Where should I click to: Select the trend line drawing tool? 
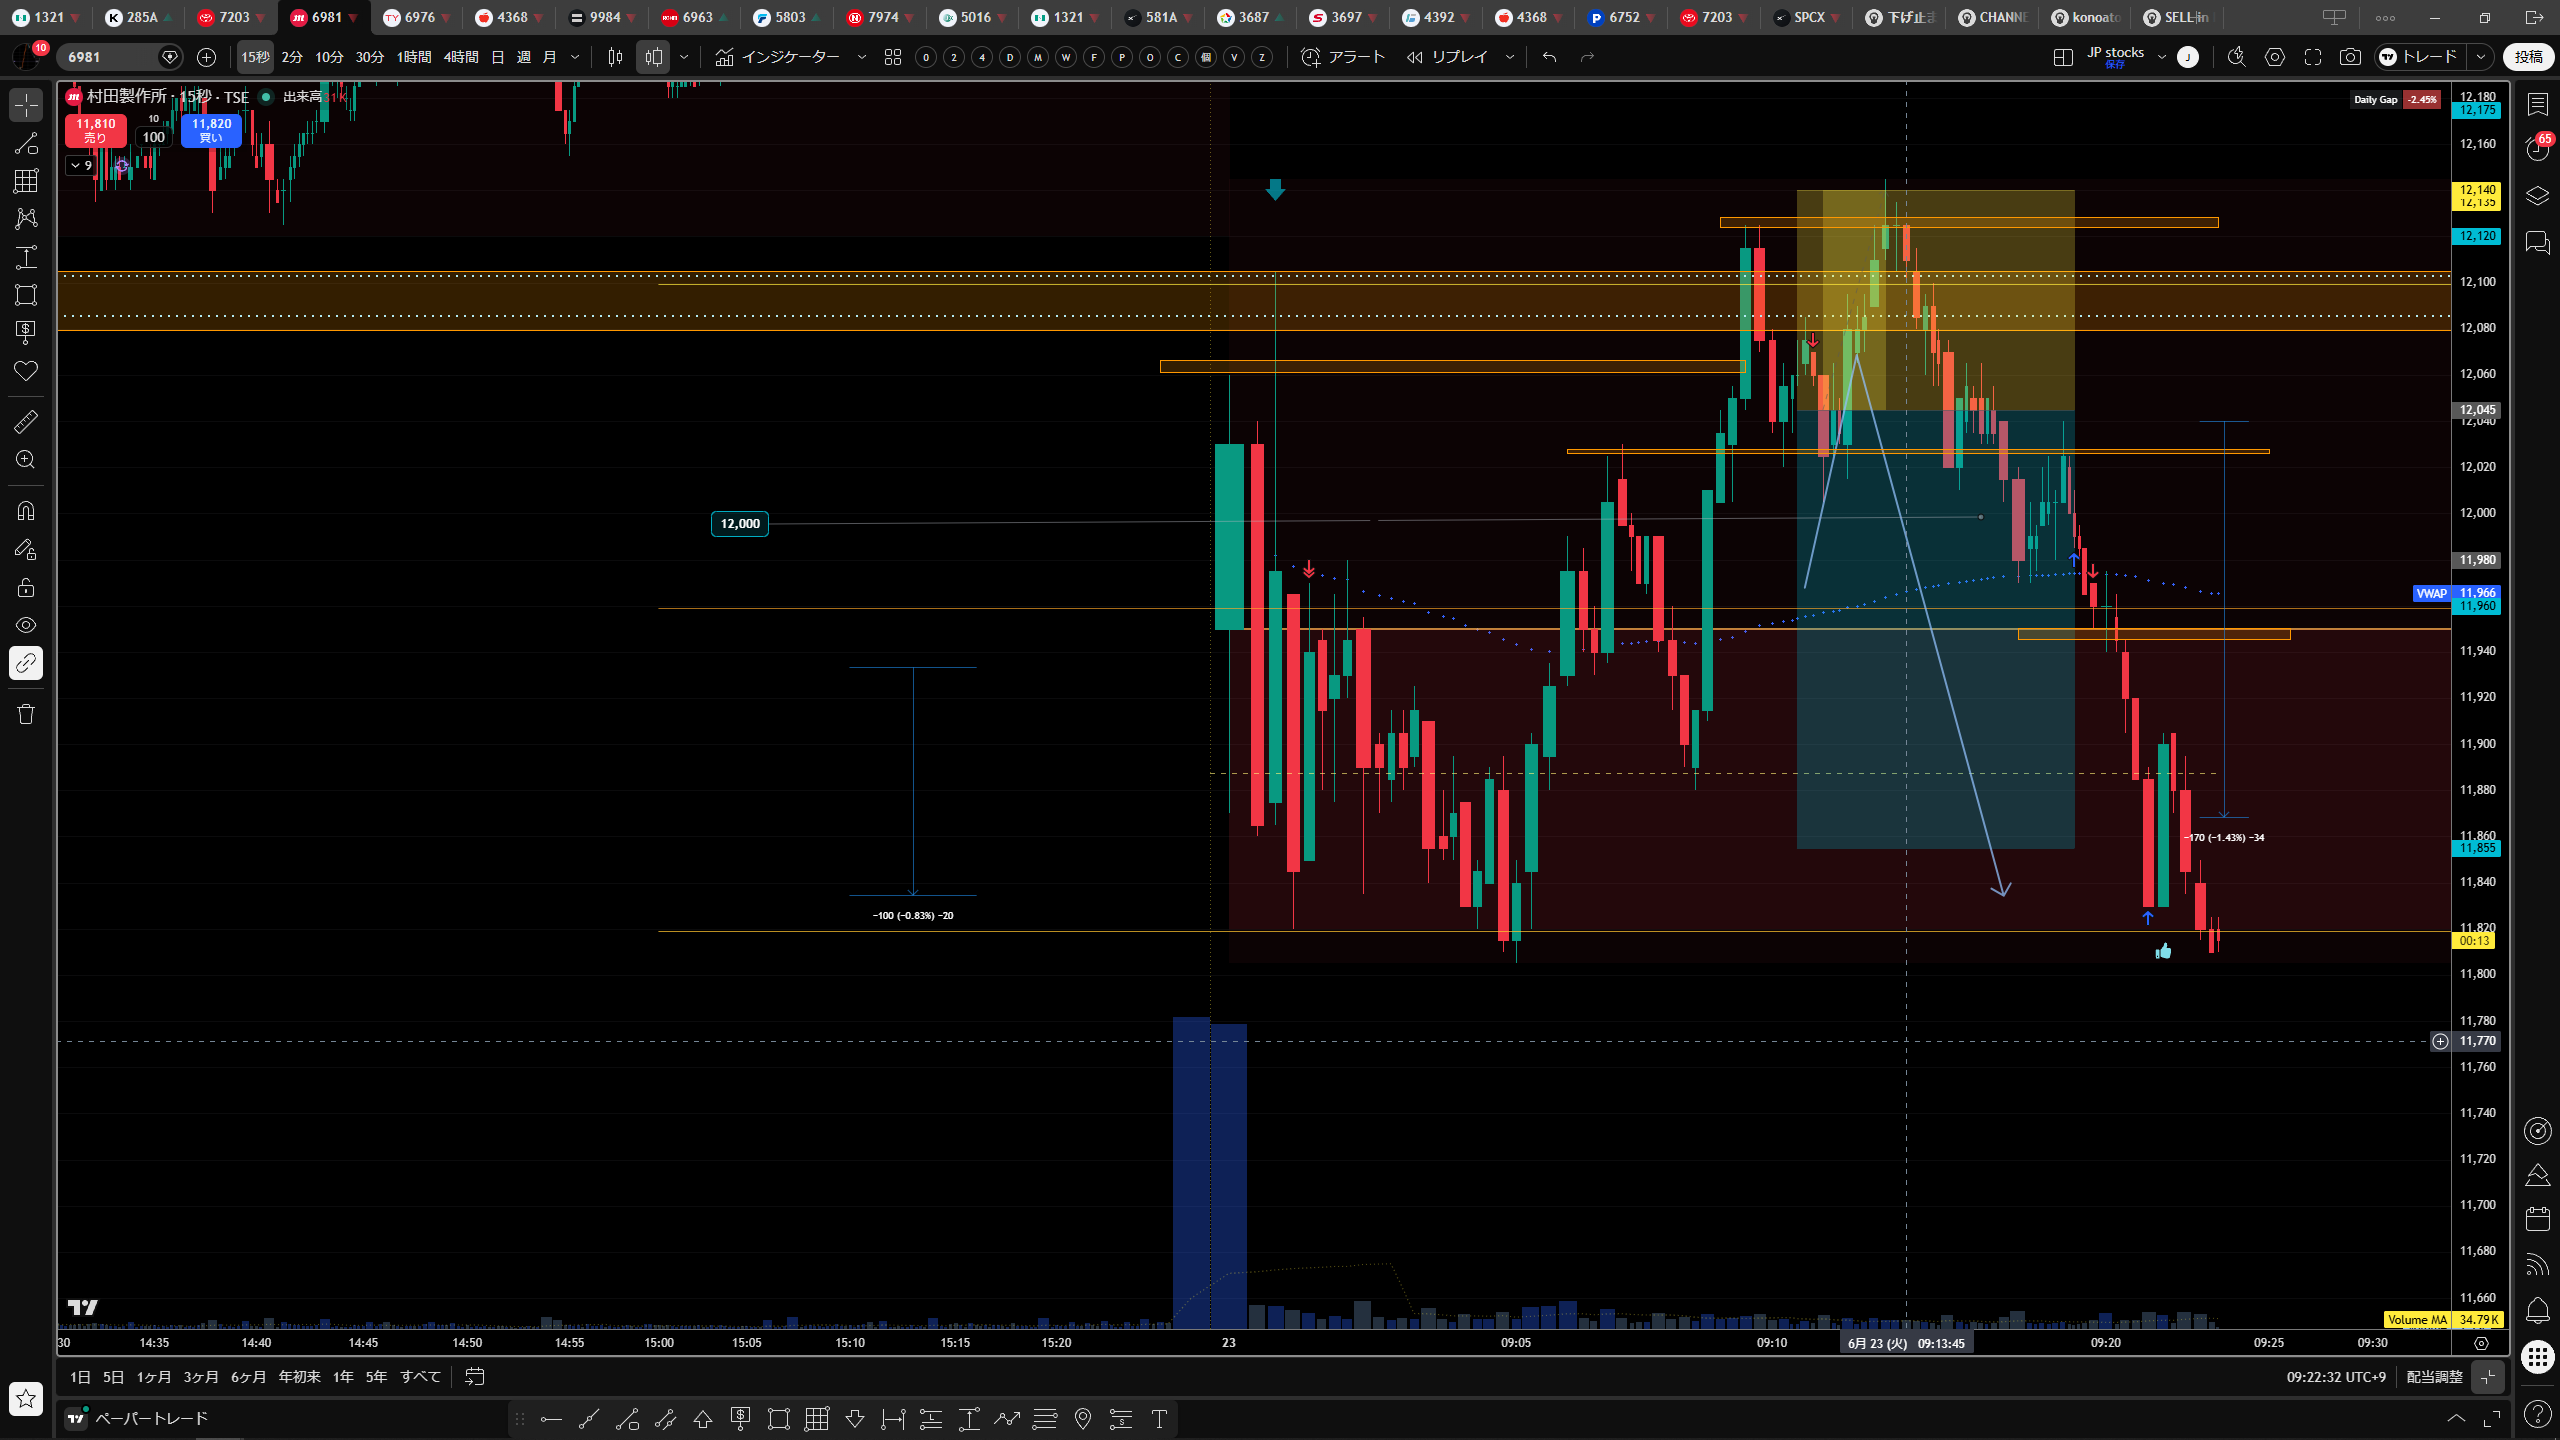(x=26, y=143)
